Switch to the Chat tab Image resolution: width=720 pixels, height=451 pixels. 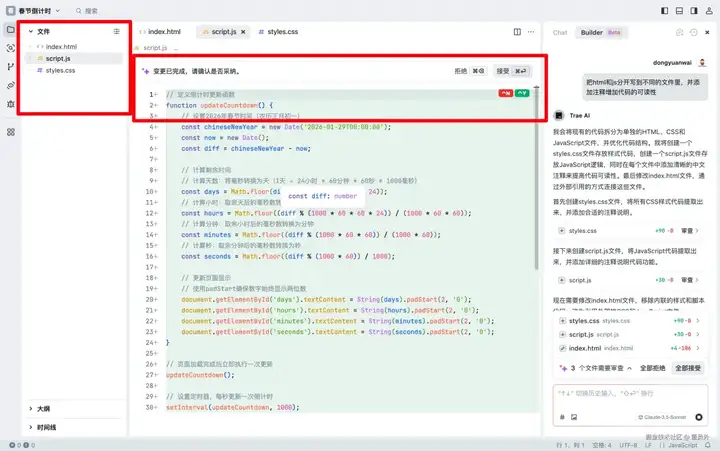point(560,33)
